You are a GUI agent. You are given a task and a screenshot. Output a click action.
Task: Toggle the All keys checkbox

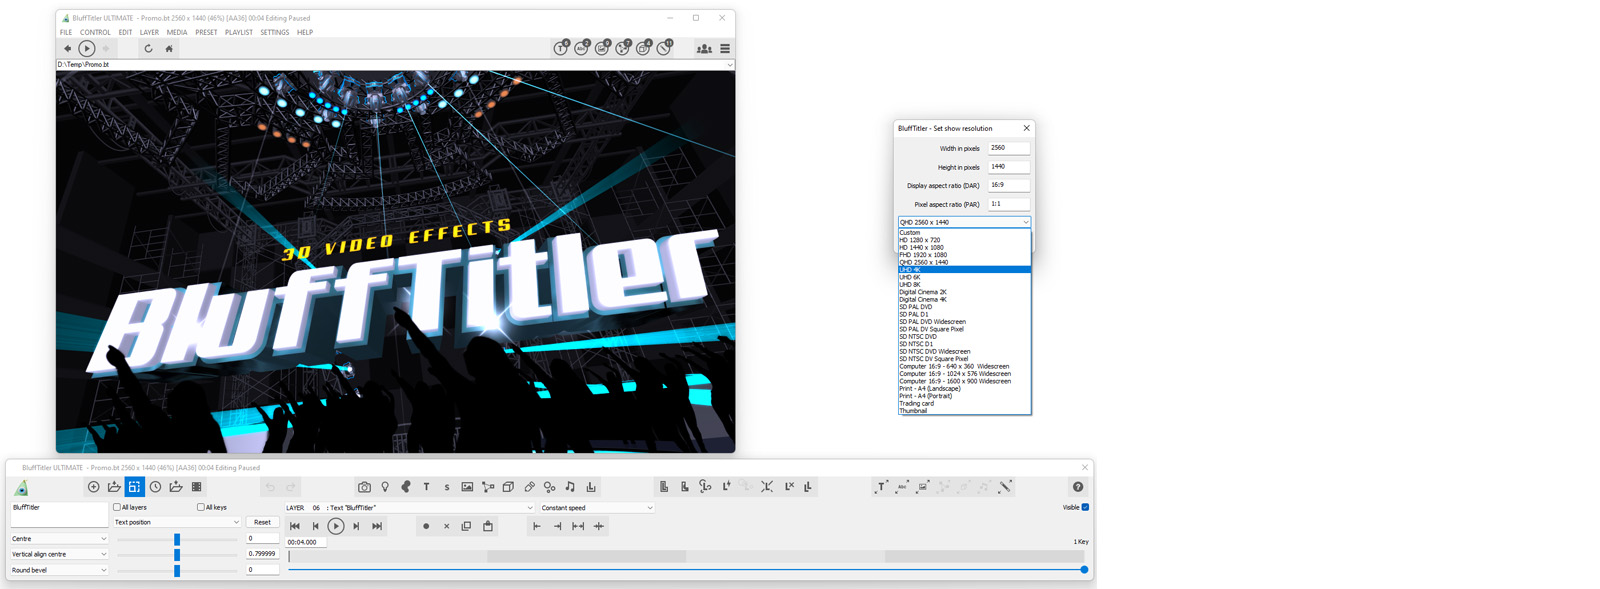pyautogui.click(x=201, y=507)
